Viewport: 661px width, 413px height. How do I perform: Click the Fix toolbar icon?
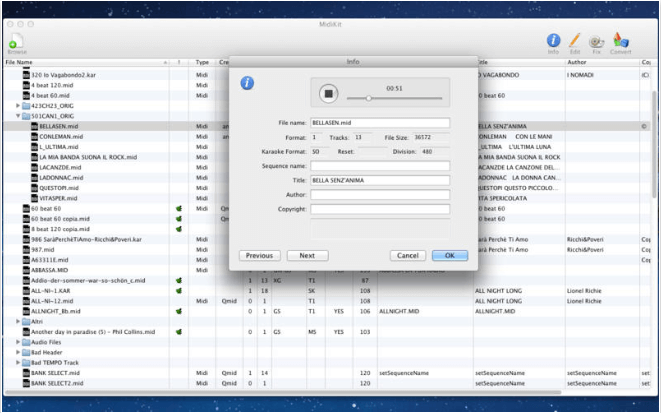pyautogui.click(x=596, y=44)
